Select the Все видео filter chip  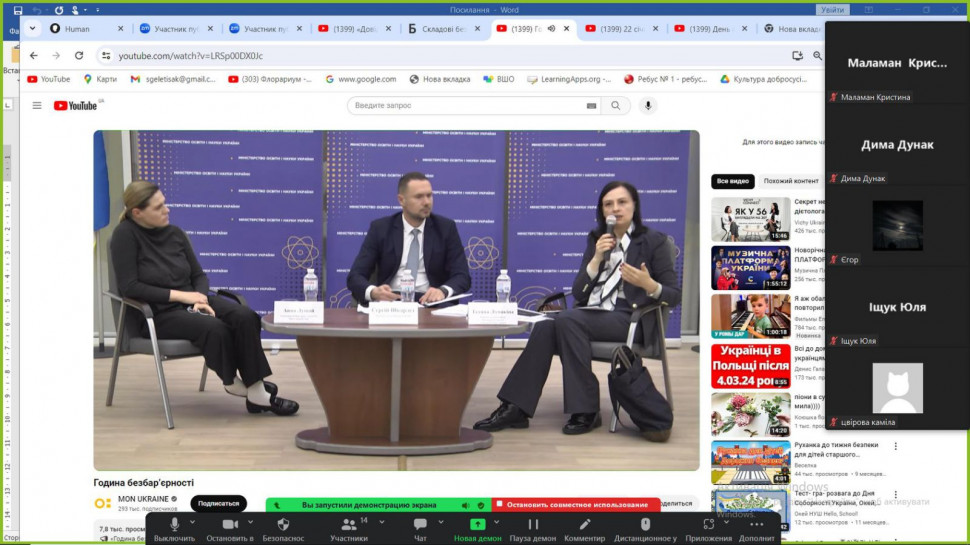733,181
